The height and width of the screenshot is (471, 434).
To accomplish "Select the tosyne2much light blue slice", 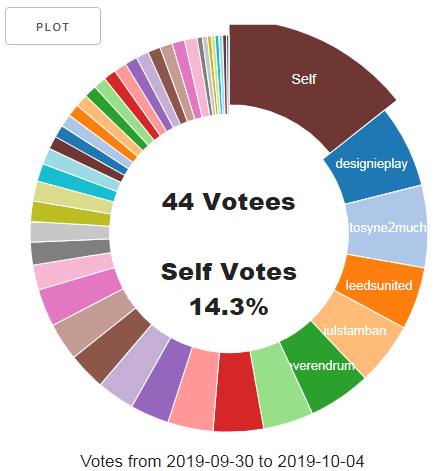I will [x=387, y=227].
